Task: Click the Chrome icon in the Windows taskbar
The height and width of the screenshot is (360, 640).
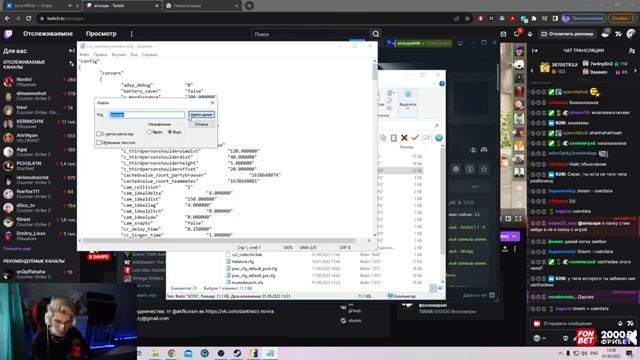Action: pyautogui.click(x=172, y=353)
